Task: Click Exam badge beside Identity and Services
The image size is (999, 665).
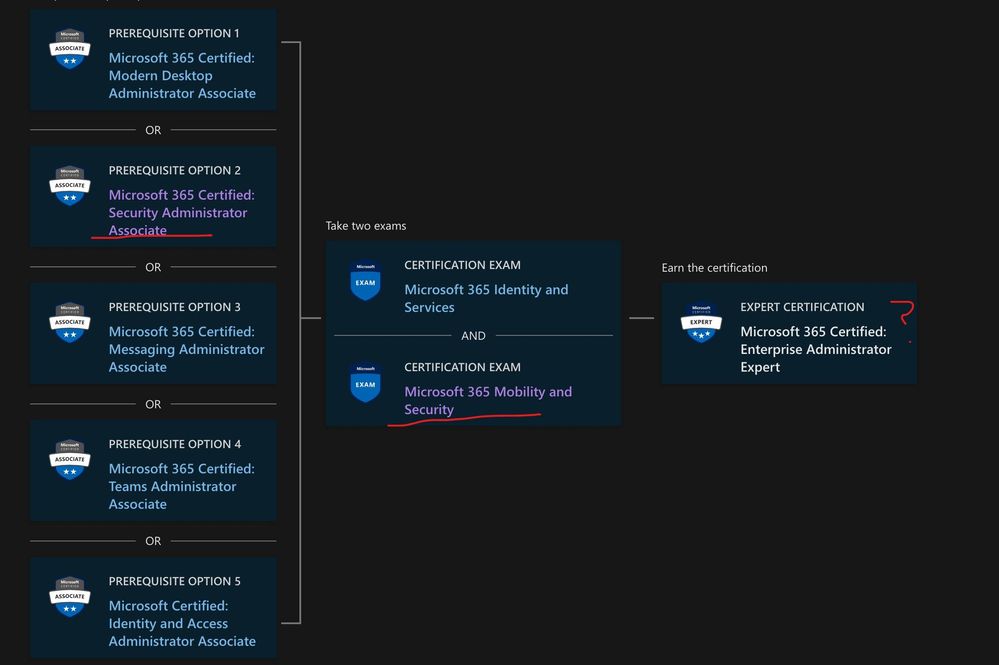Action: point(365,280)
